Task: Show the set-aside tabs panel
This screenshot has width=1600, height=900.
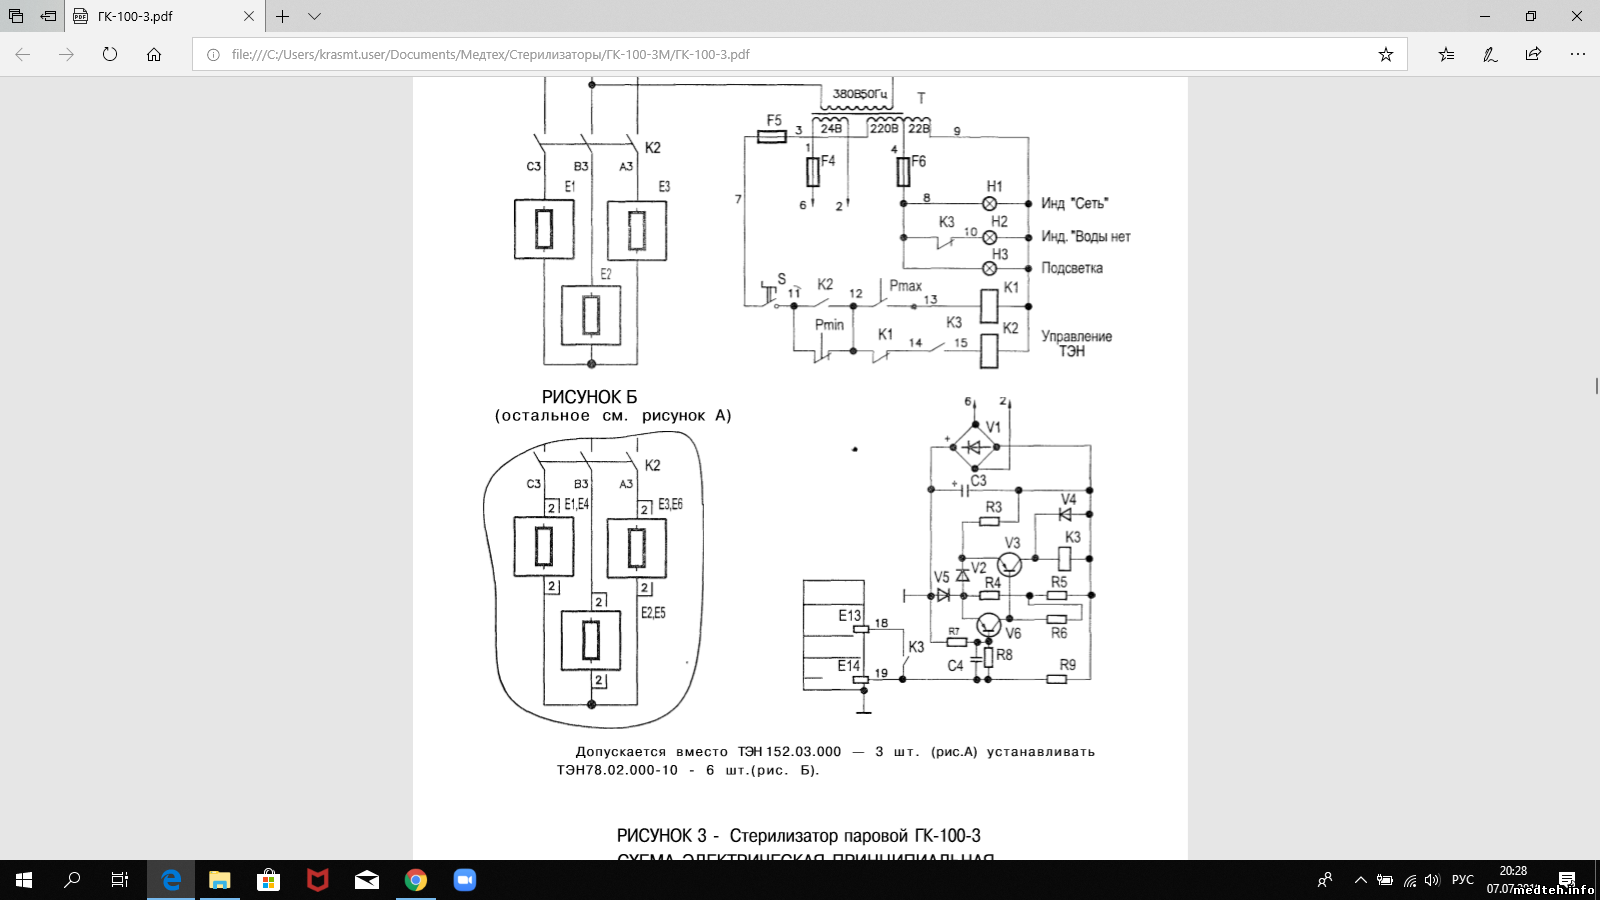Action: click(16, 16)
